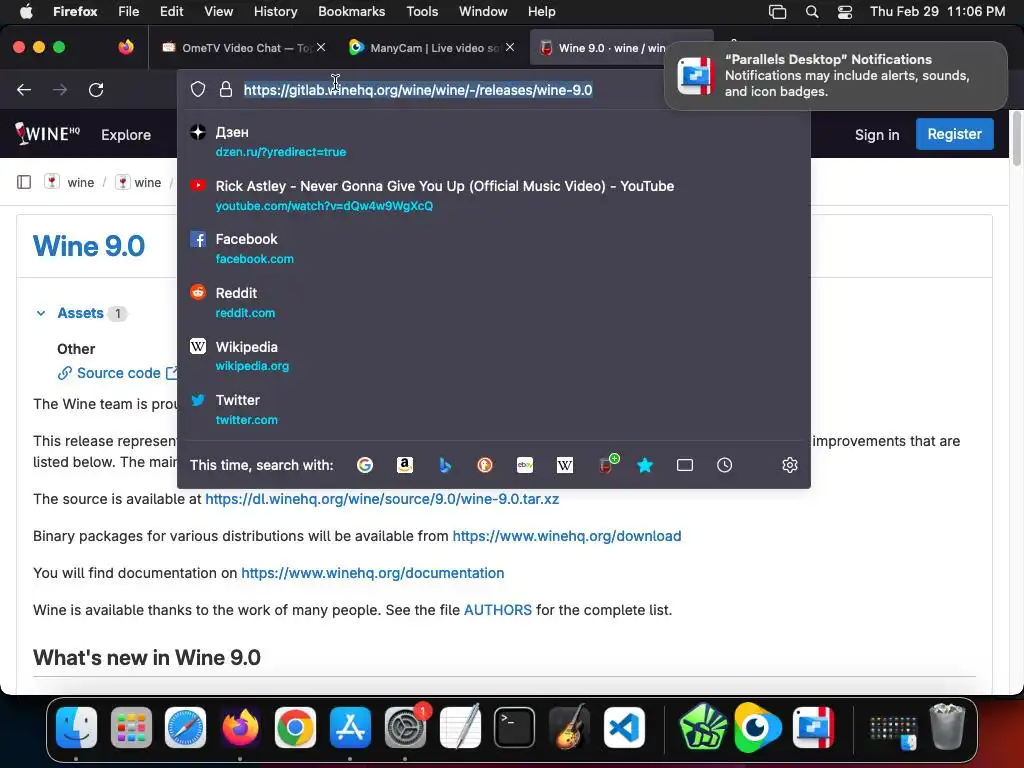Viewport: 1024px width, 768px height.
Task: Open Firefox View icon in tab bar
Action: point(126,47)
